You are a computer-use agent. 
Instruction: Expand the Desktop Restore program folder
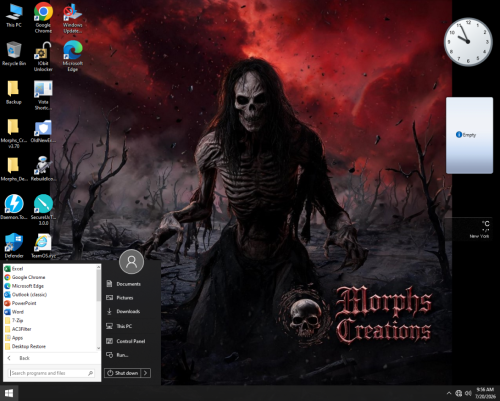pos(50,347)
